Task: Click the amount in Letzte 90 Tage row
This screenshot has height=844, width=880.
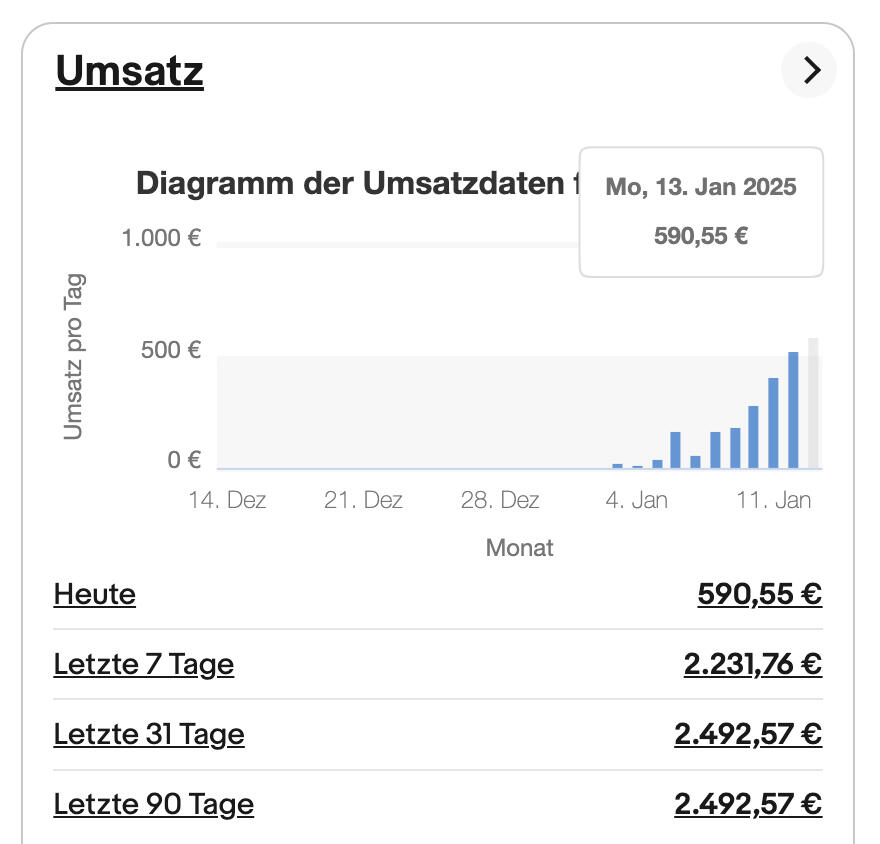Action: (748, 805)
